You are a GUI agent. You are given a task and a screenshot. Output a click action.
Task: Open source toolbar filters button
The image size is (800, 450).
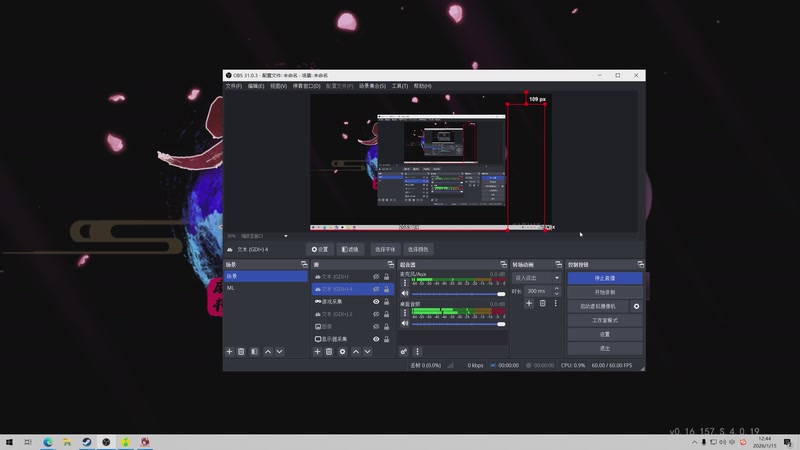click(350, 249)
